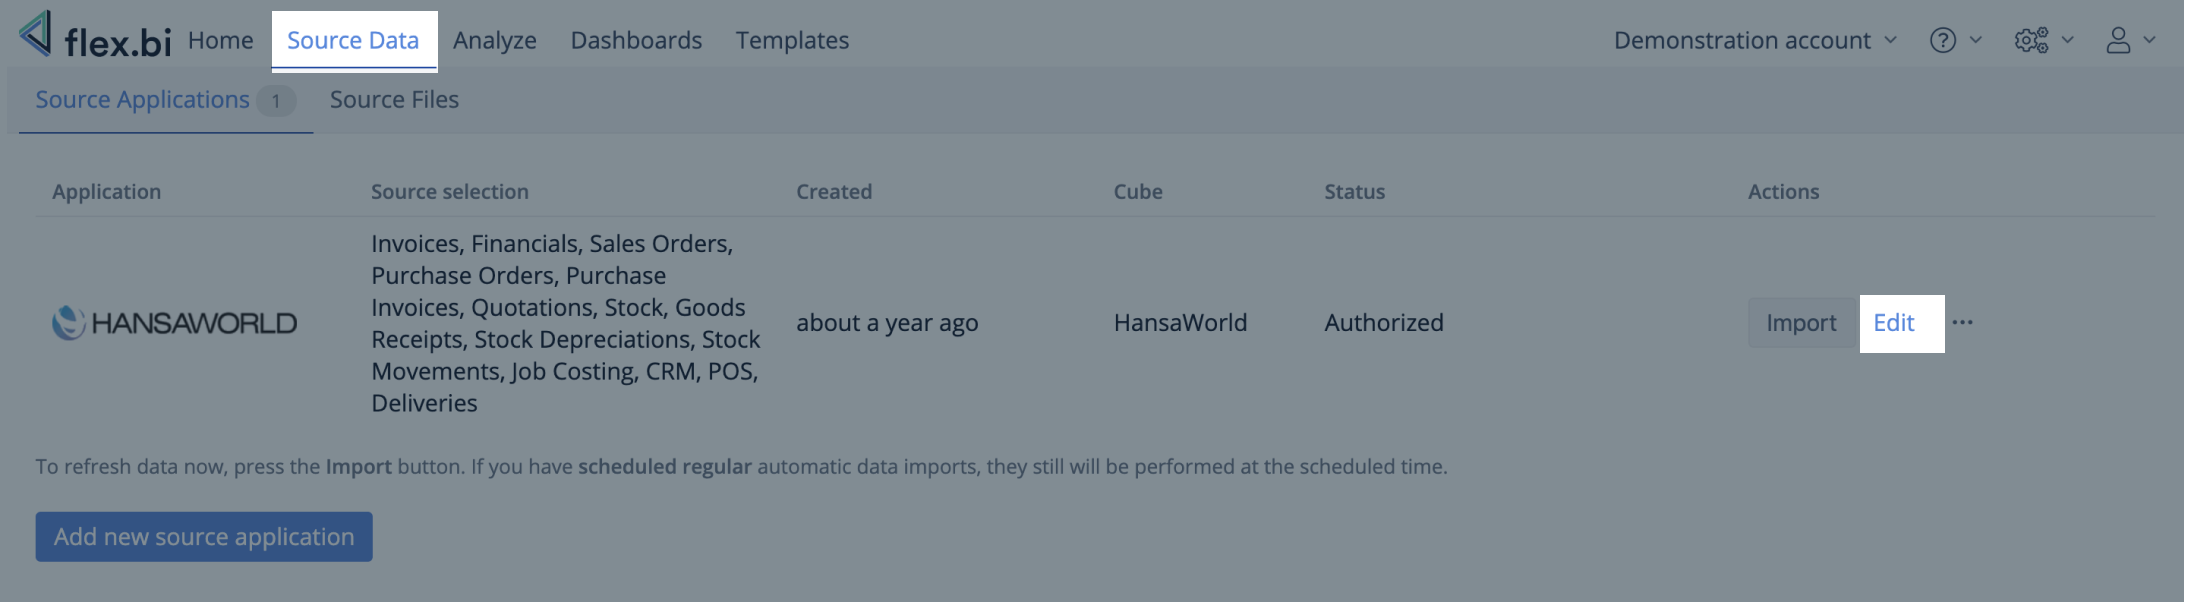
Task: Go to the Home menu item
Action: point(220,40)
